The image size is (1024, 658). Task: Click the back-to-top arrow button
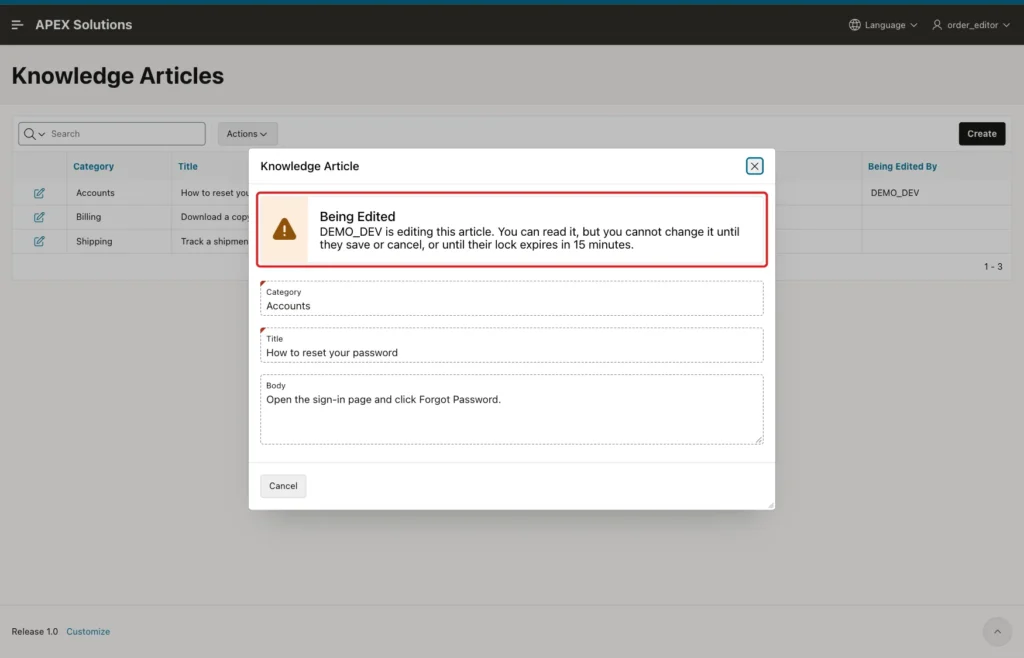tap(997, 631)
